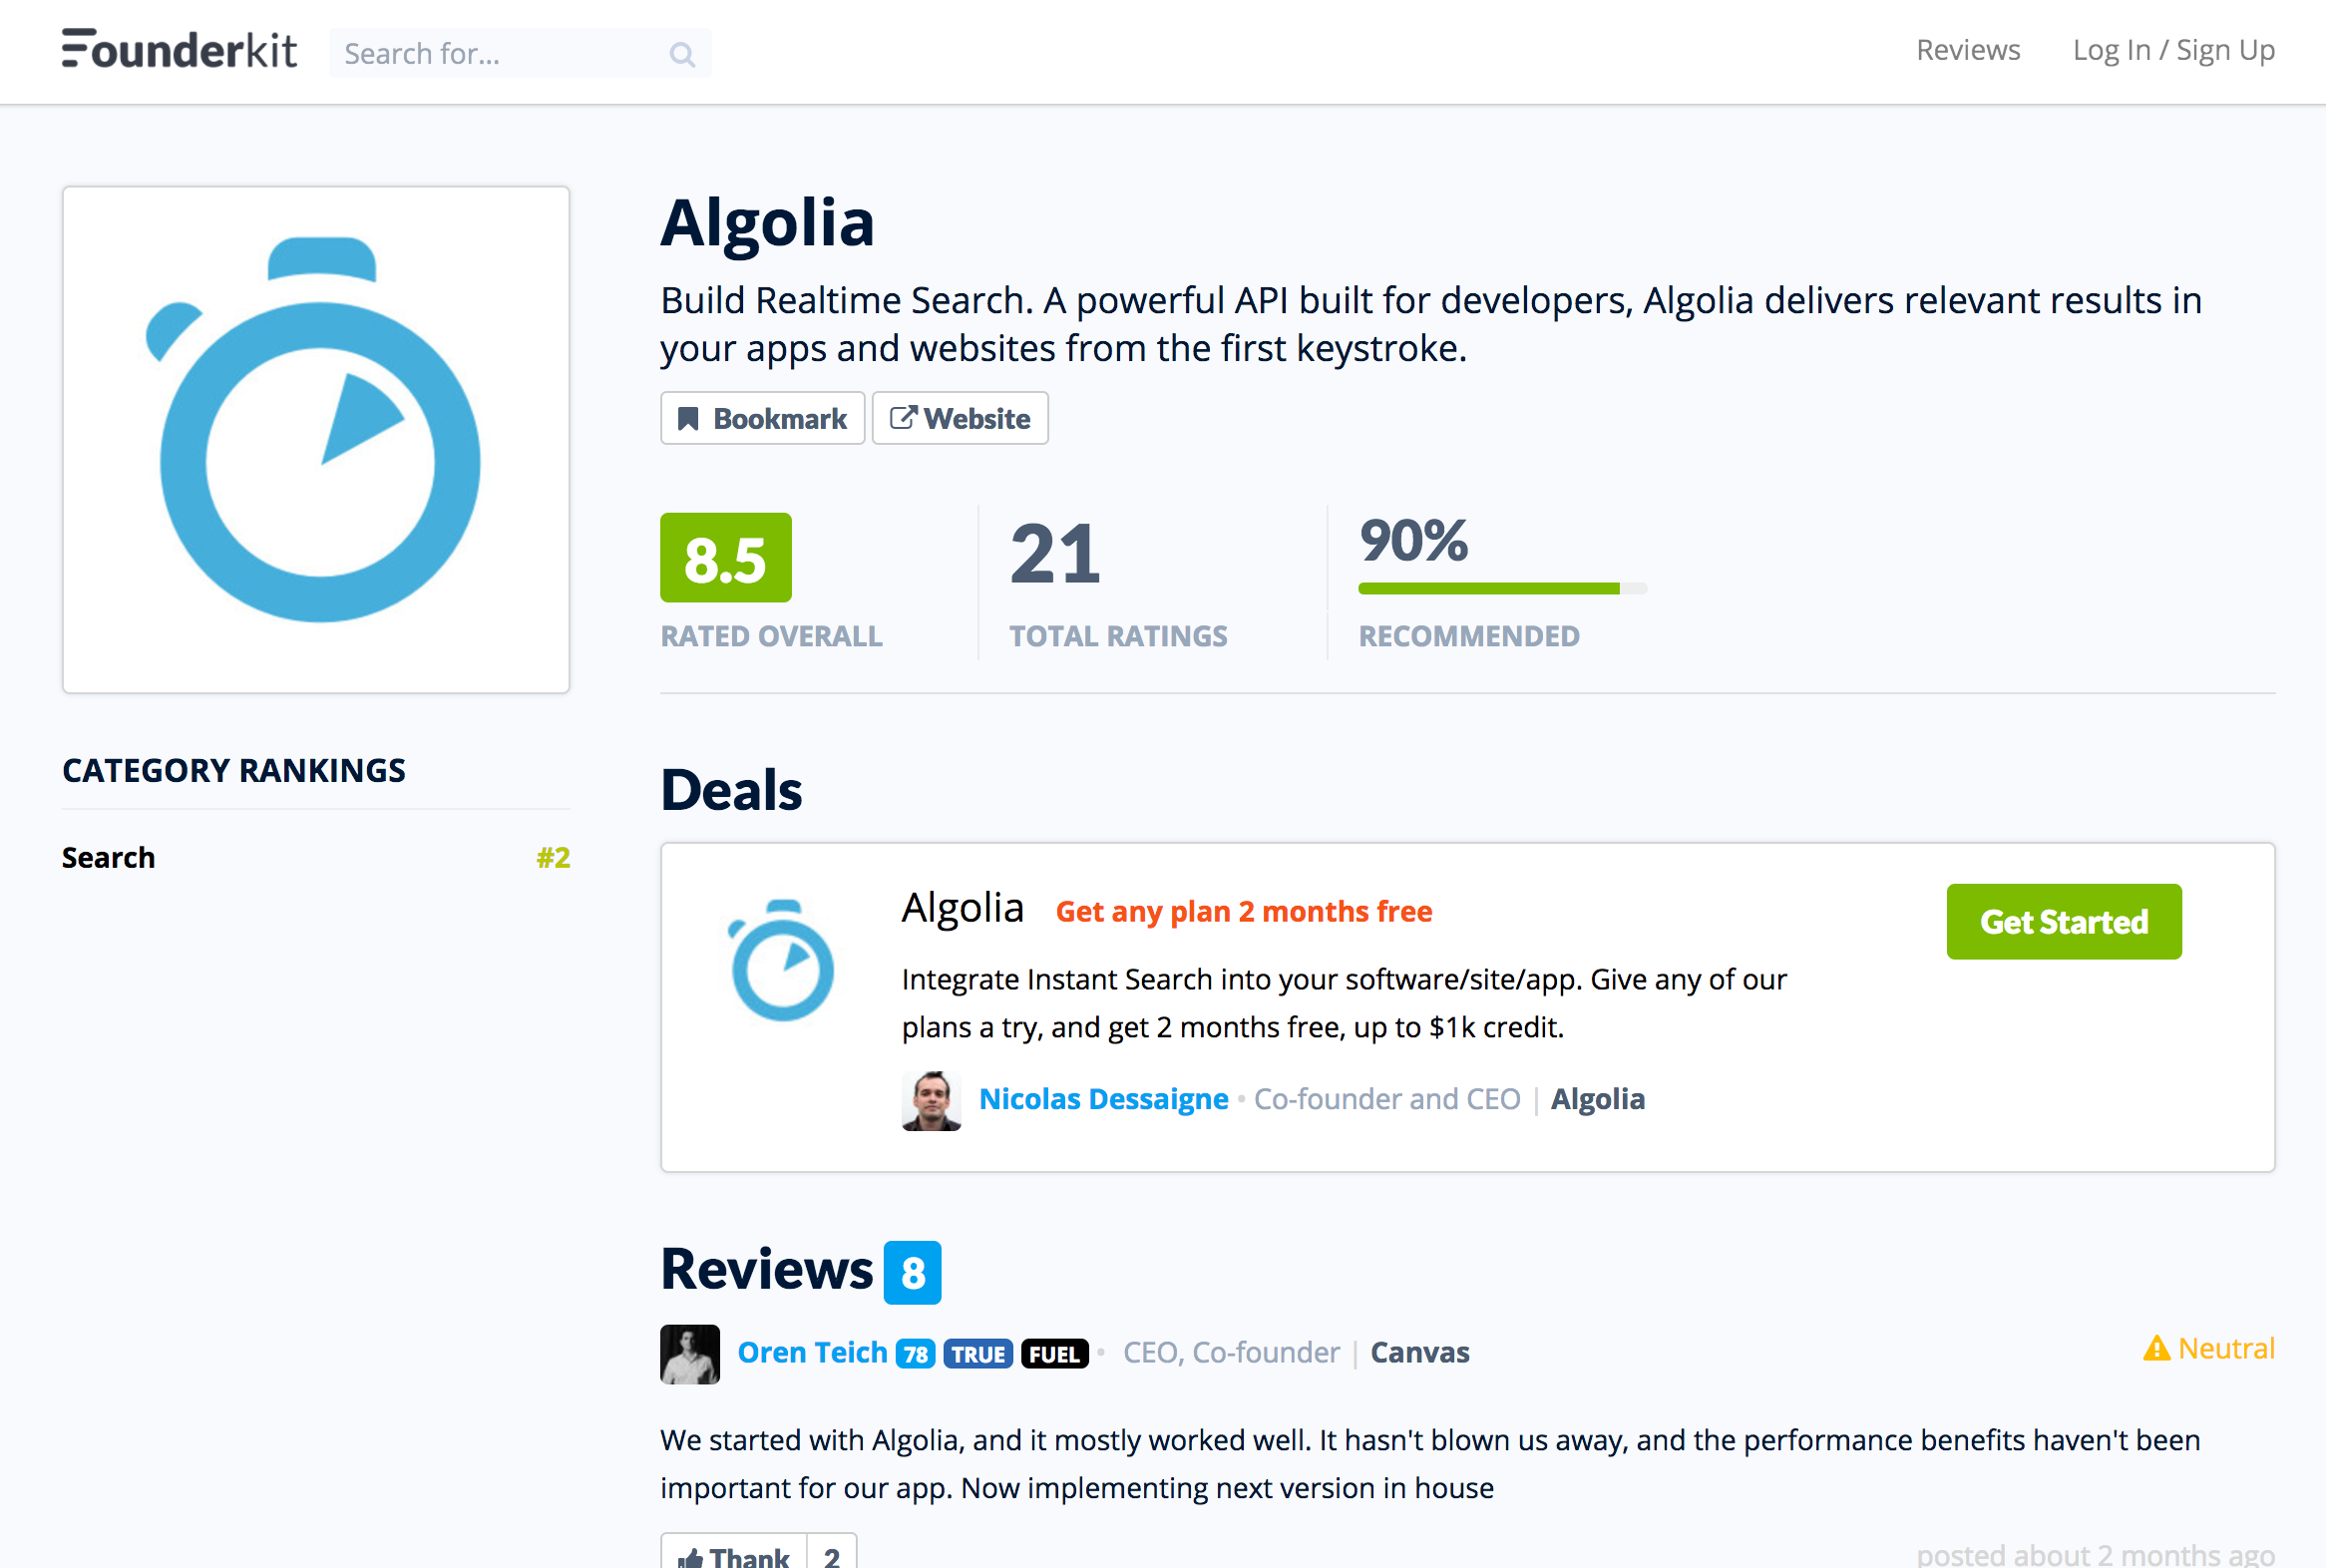Open the Reviews menu item
Viewport: 2326px width, 1568px height.
1967,49
